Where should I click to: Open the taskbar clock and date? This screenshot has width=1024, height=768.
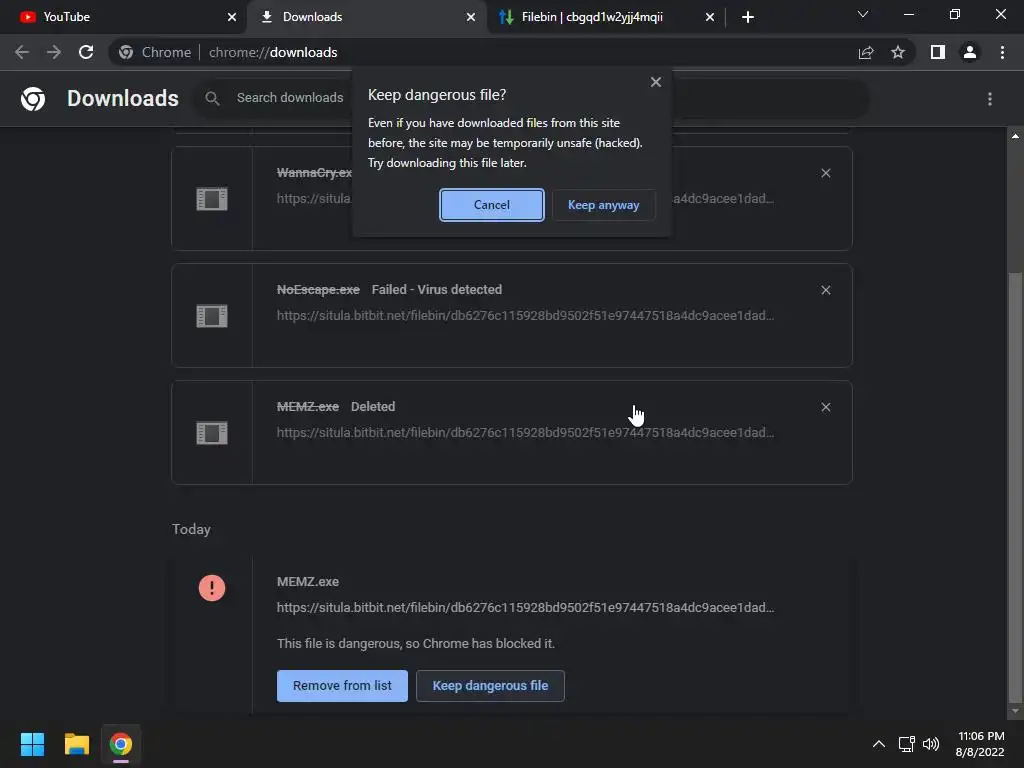coord(980,744)
